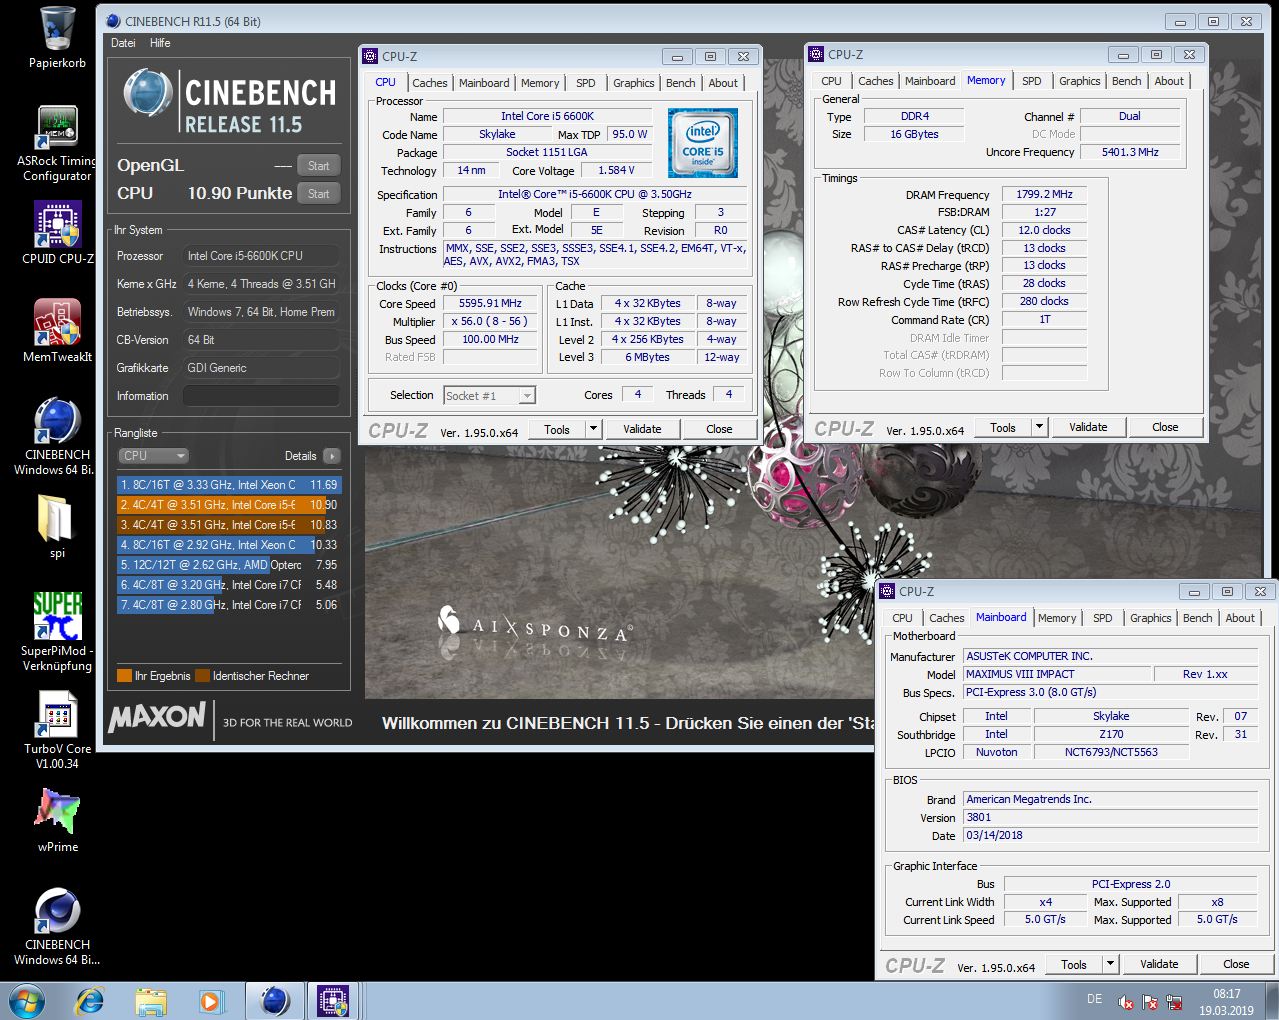The height and width of the screenshot is (1020, 1279).
Task: Click the BIOS version 3801 field
Action: tap(1110, 817)
